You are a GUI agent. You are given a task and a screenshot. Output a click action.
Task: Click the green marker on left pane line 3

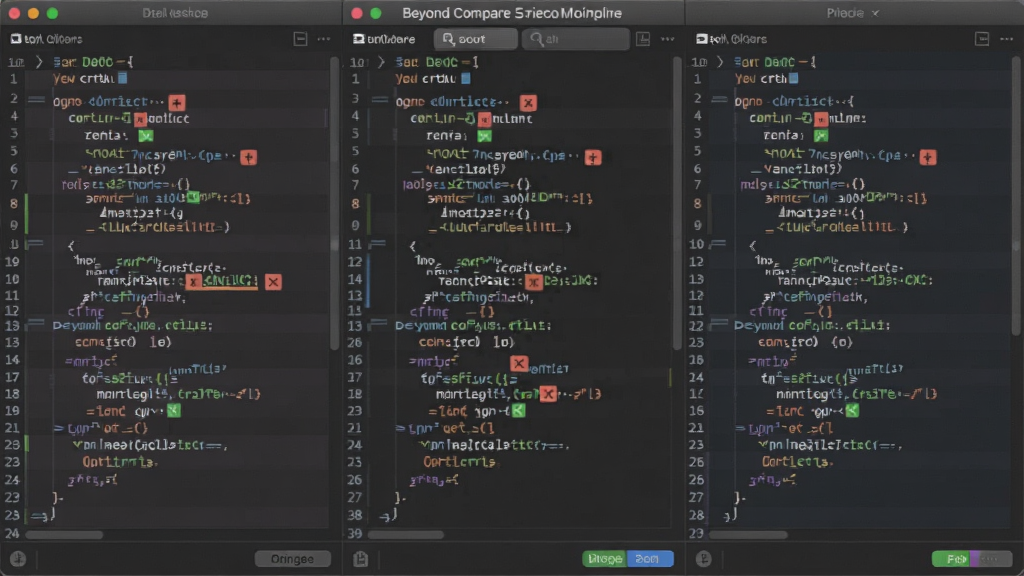146,136
